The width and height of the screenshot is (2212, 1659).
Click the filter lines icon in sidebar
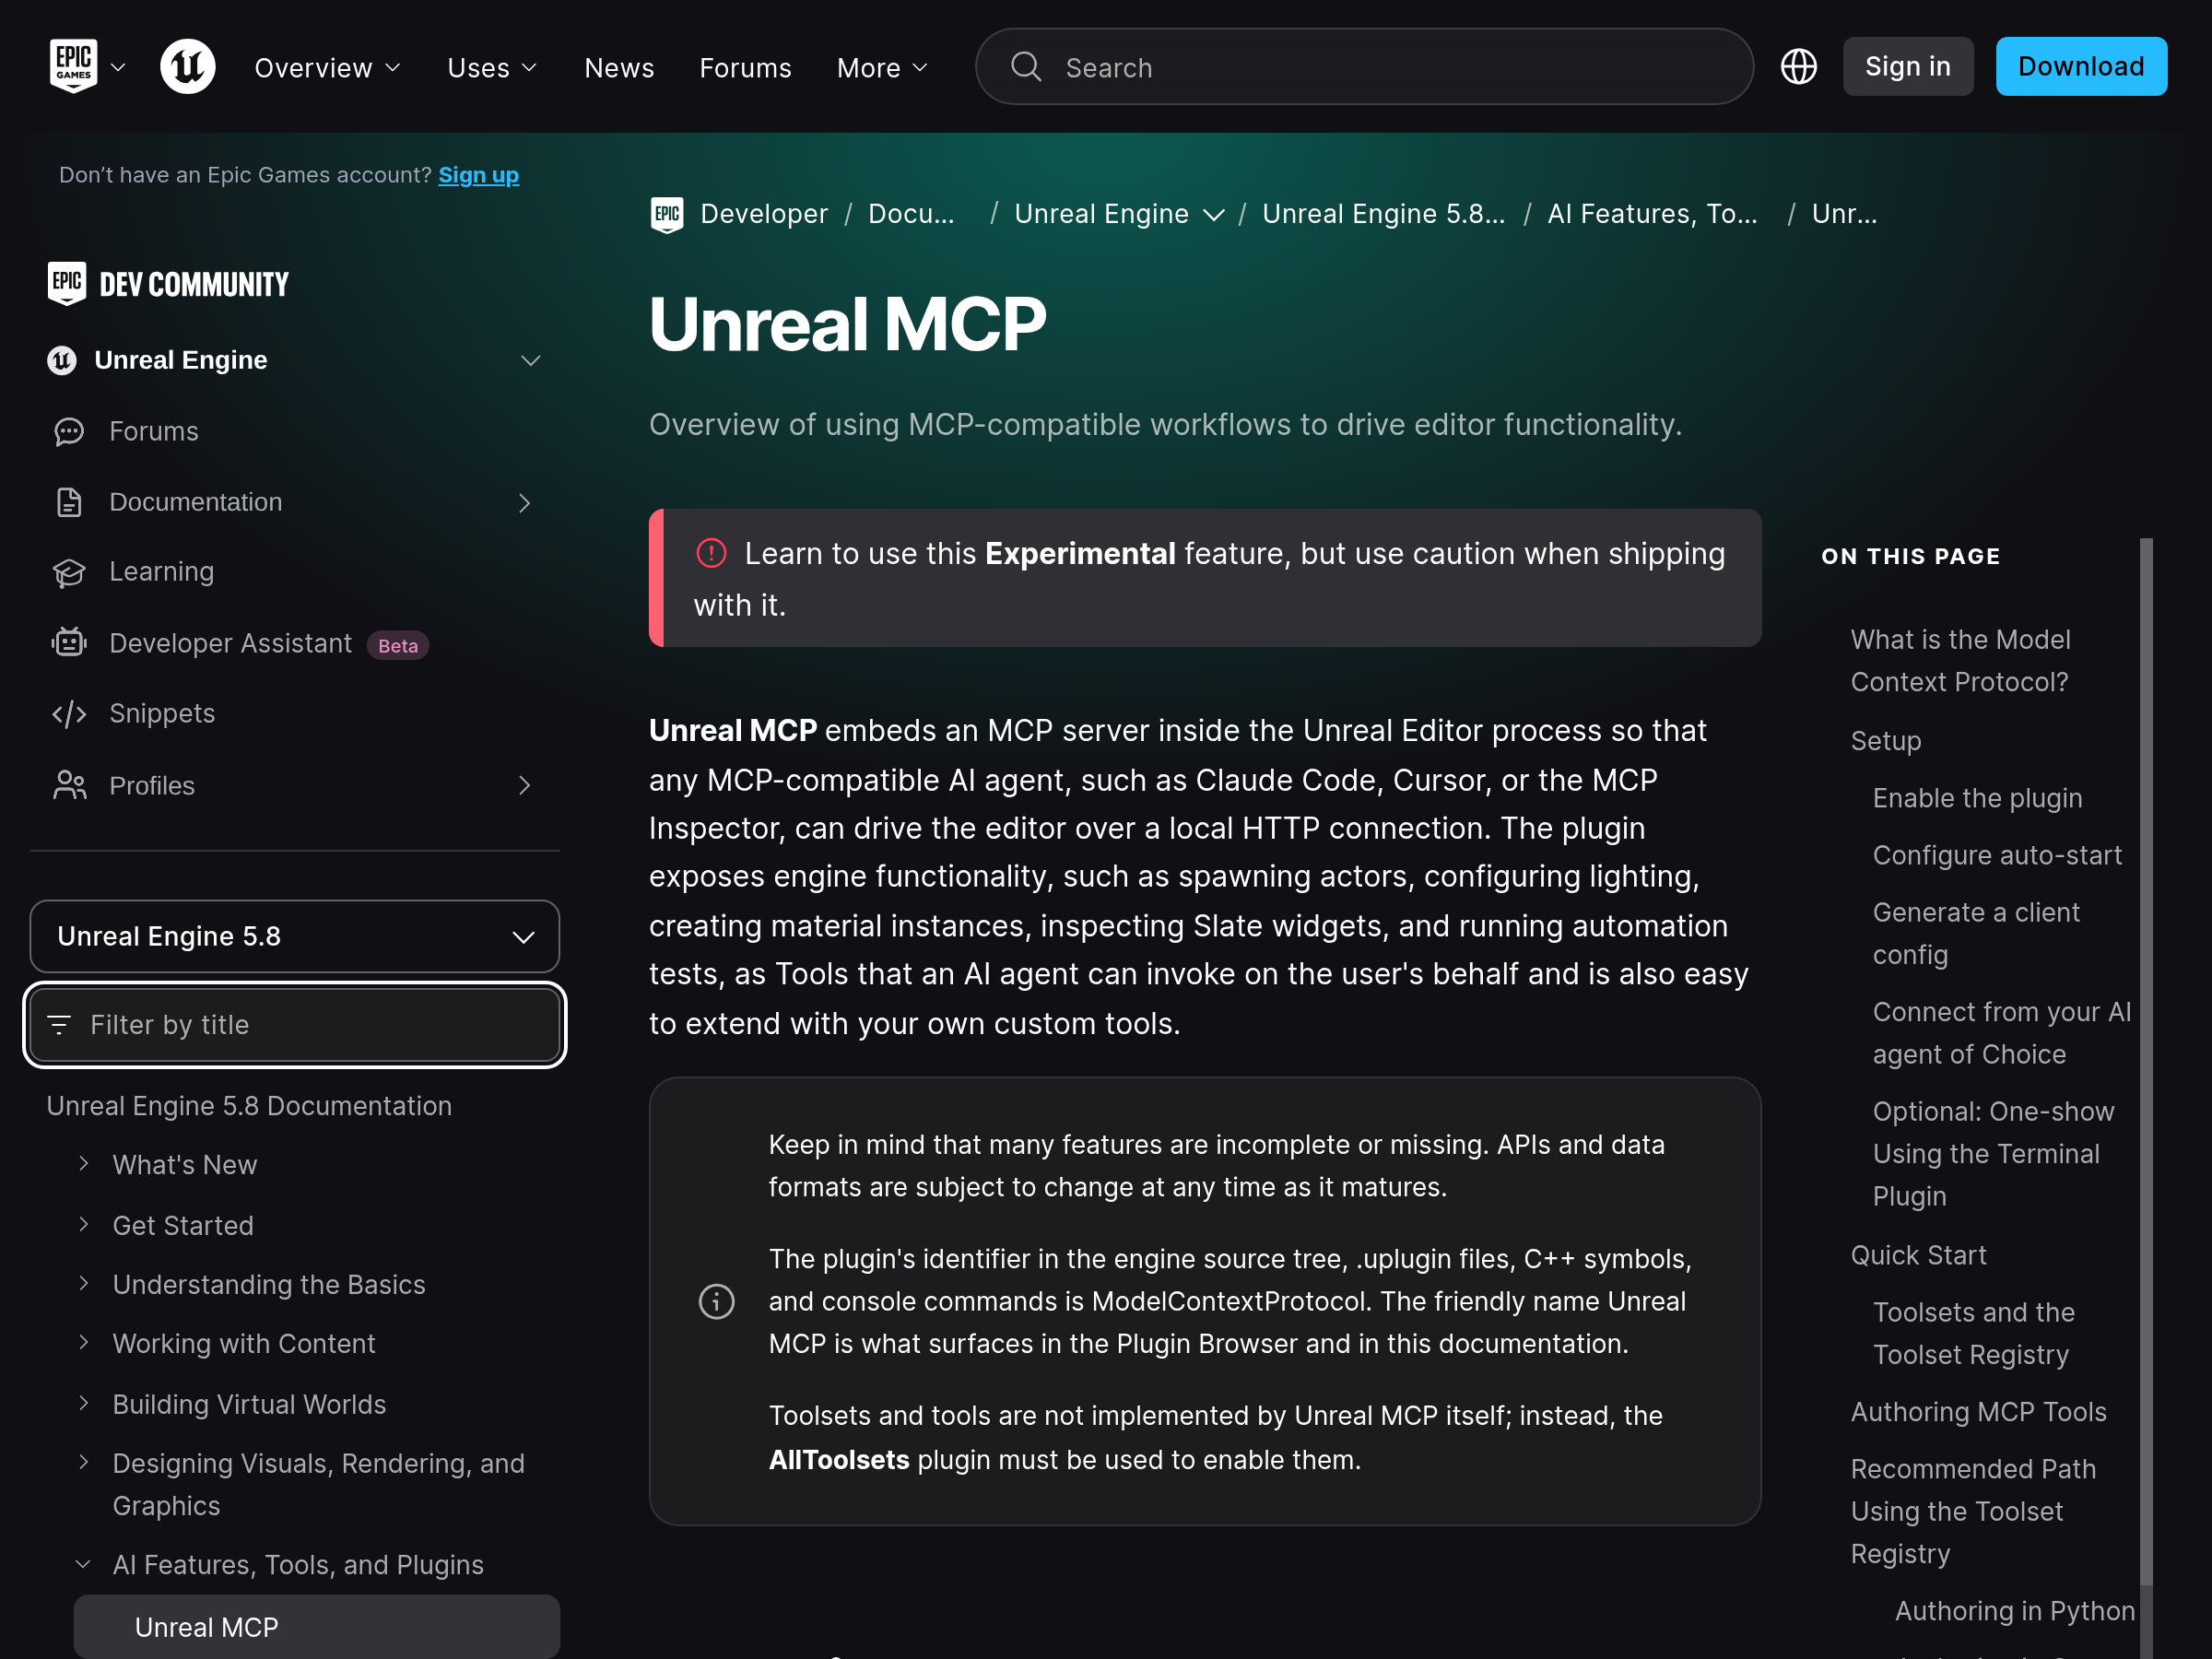pyautogui.click(x=59, y=1025)
